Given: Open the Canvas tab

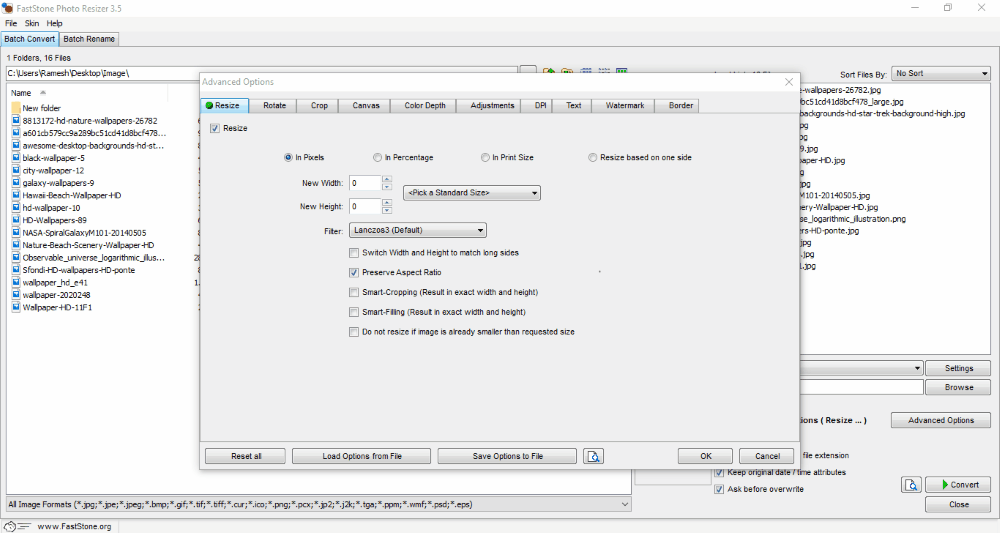Looking at the screenshot, I should coord(365,105).
